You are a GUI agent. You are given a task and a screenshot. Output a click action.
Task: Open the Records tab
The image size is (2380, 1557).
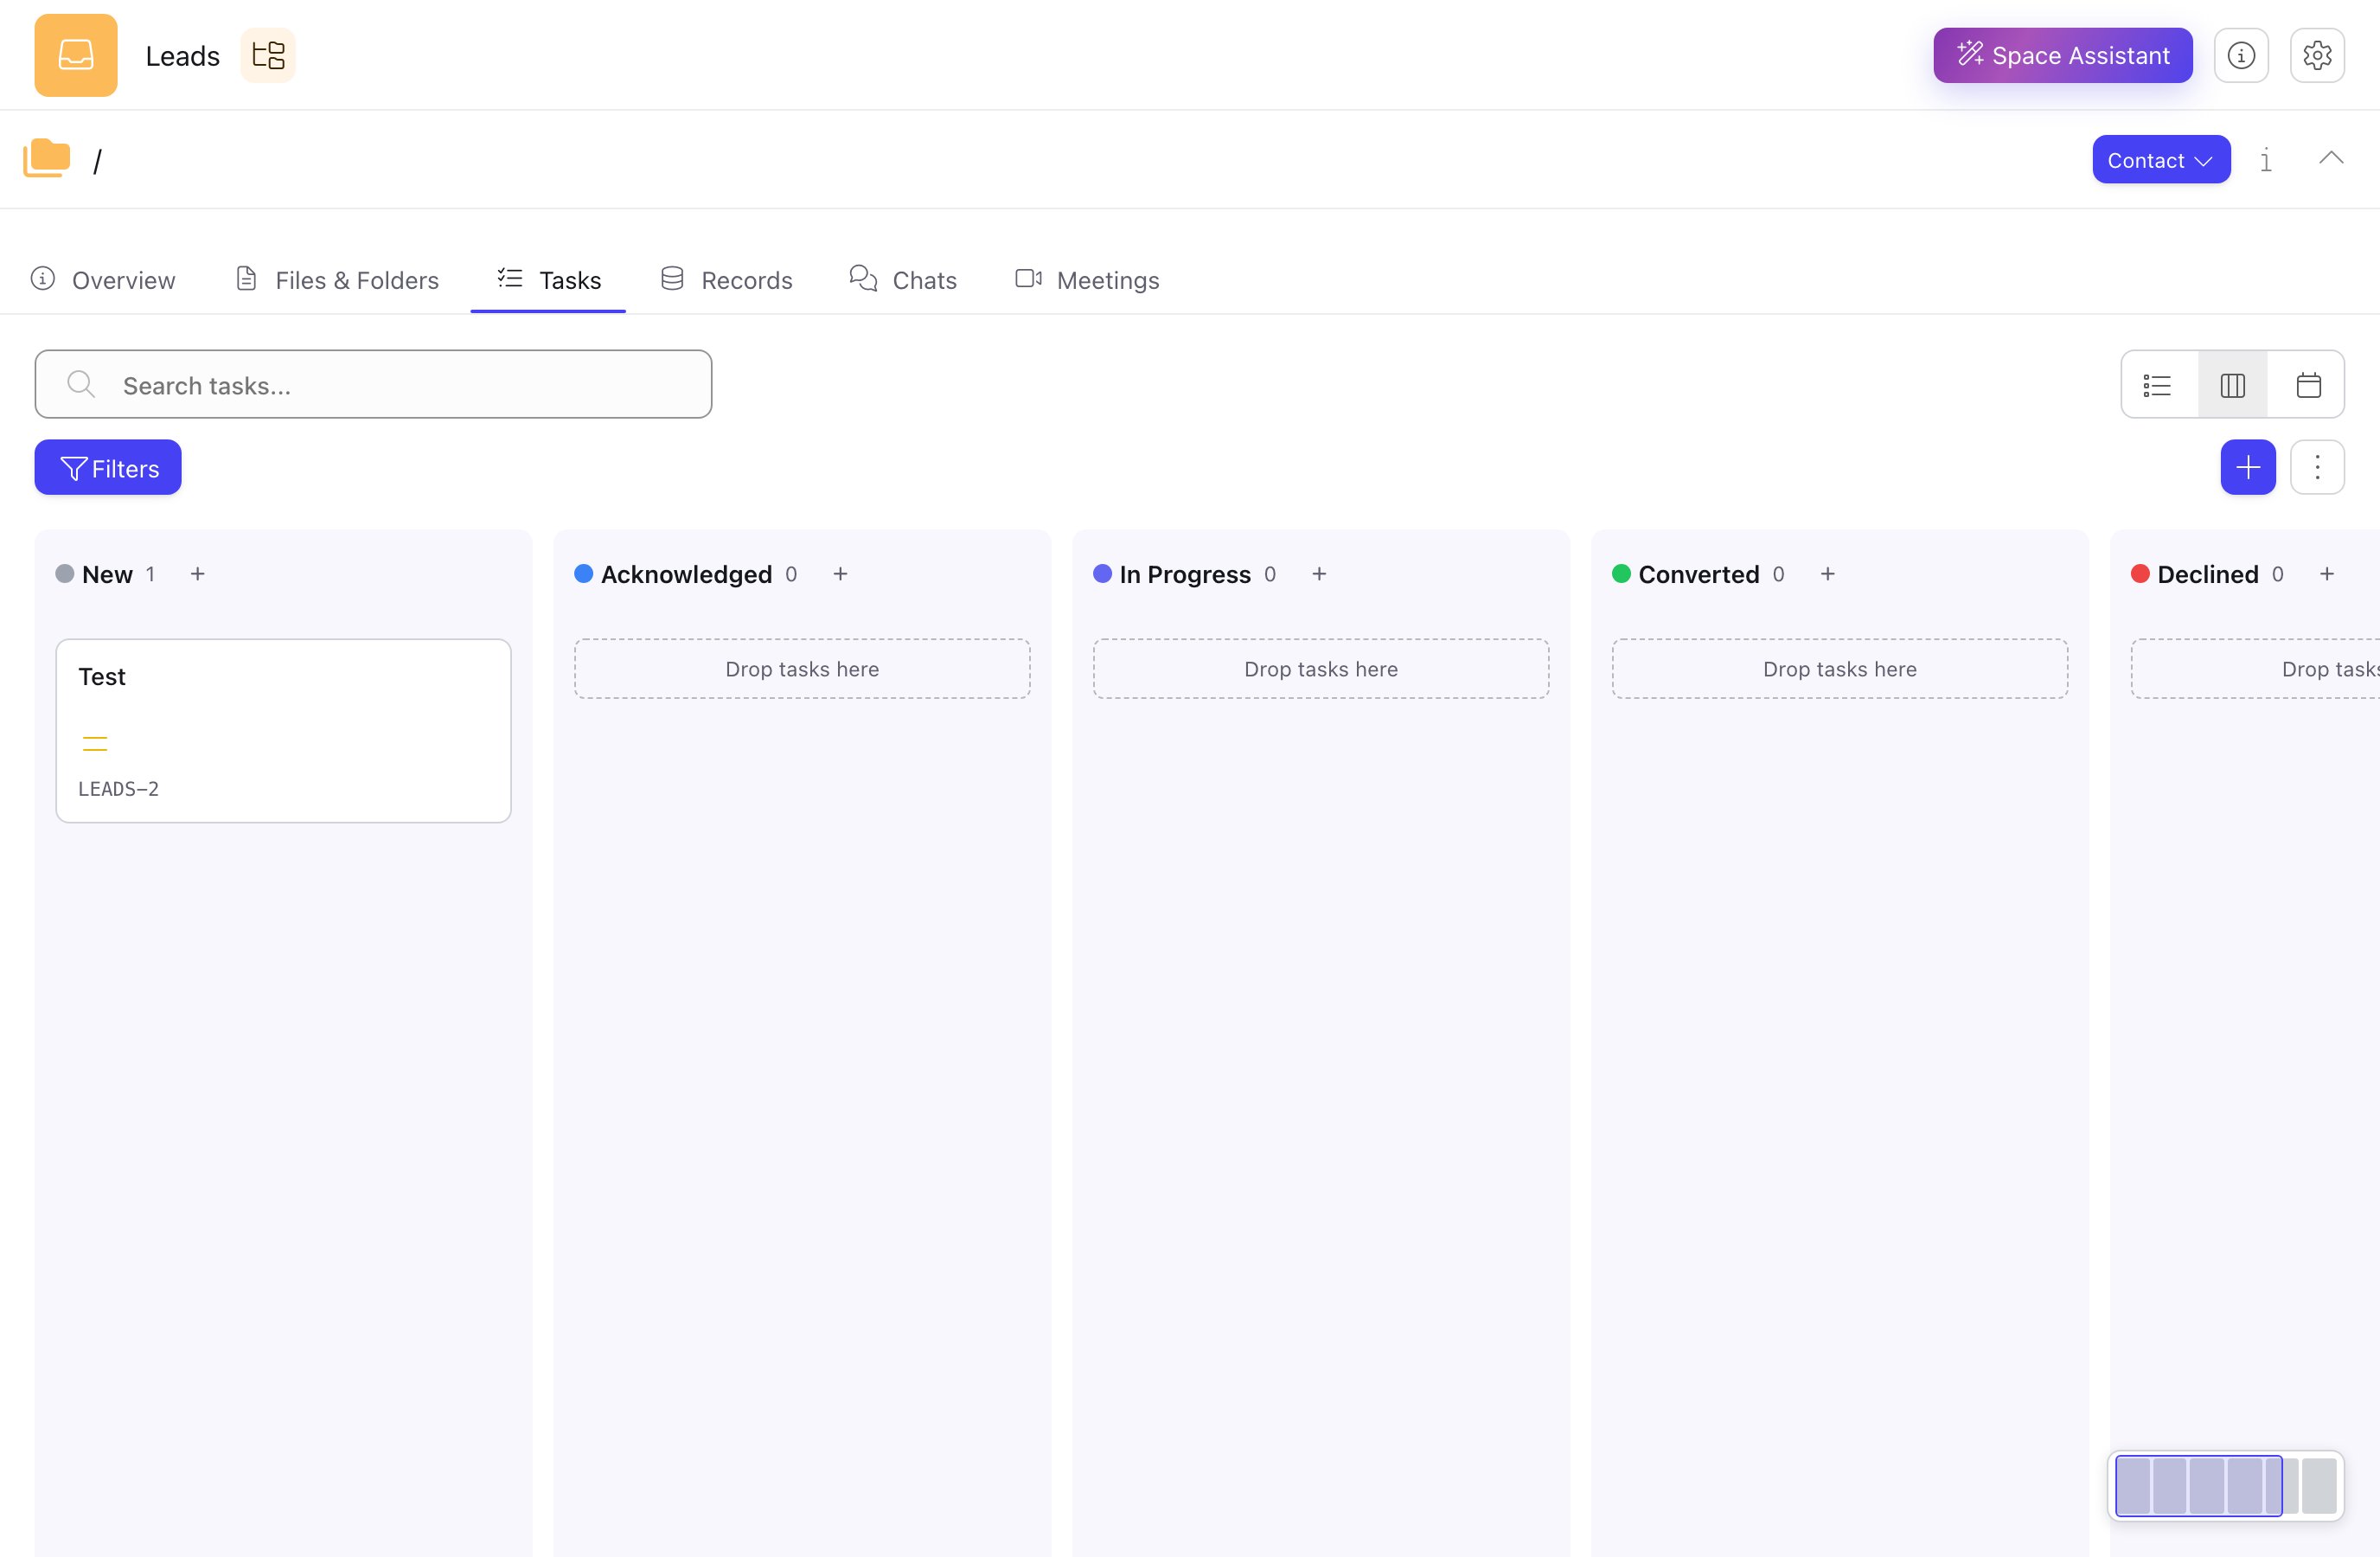coord(727,280)
